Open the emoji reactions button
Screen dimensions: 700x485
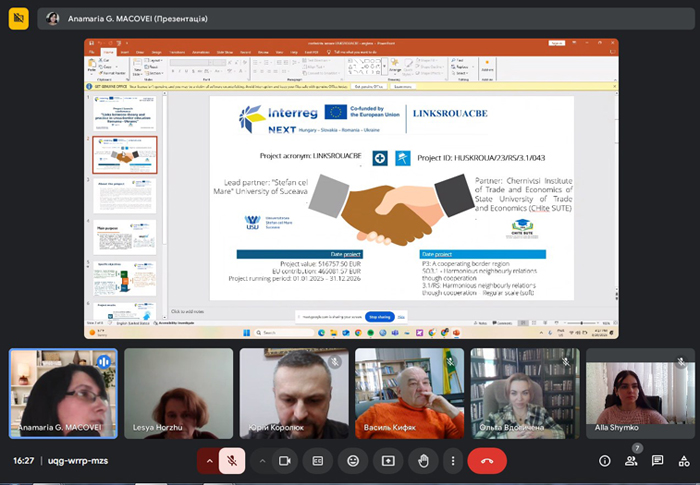[353, 461]
